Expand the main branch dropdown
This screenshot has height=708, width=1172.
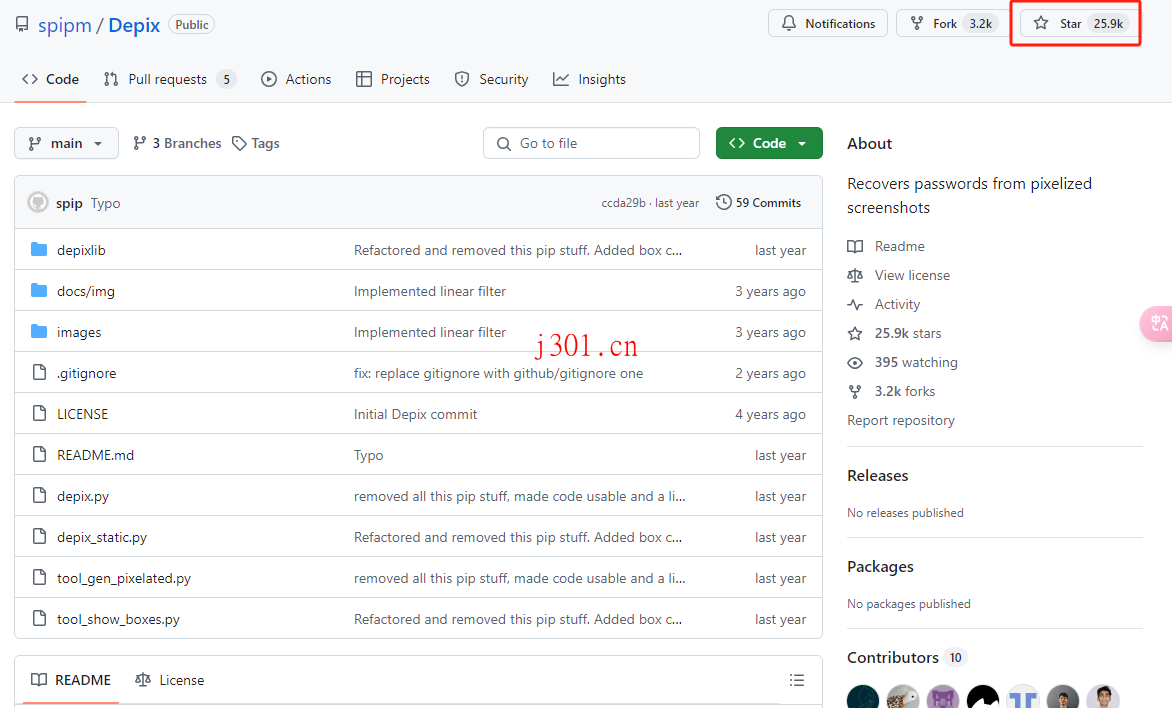(66, 143)
